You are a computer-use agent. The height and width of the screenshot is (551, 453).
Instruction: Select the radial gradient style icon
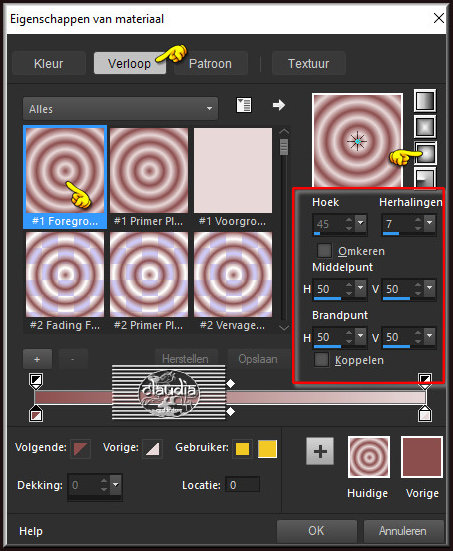click(425, 177)
